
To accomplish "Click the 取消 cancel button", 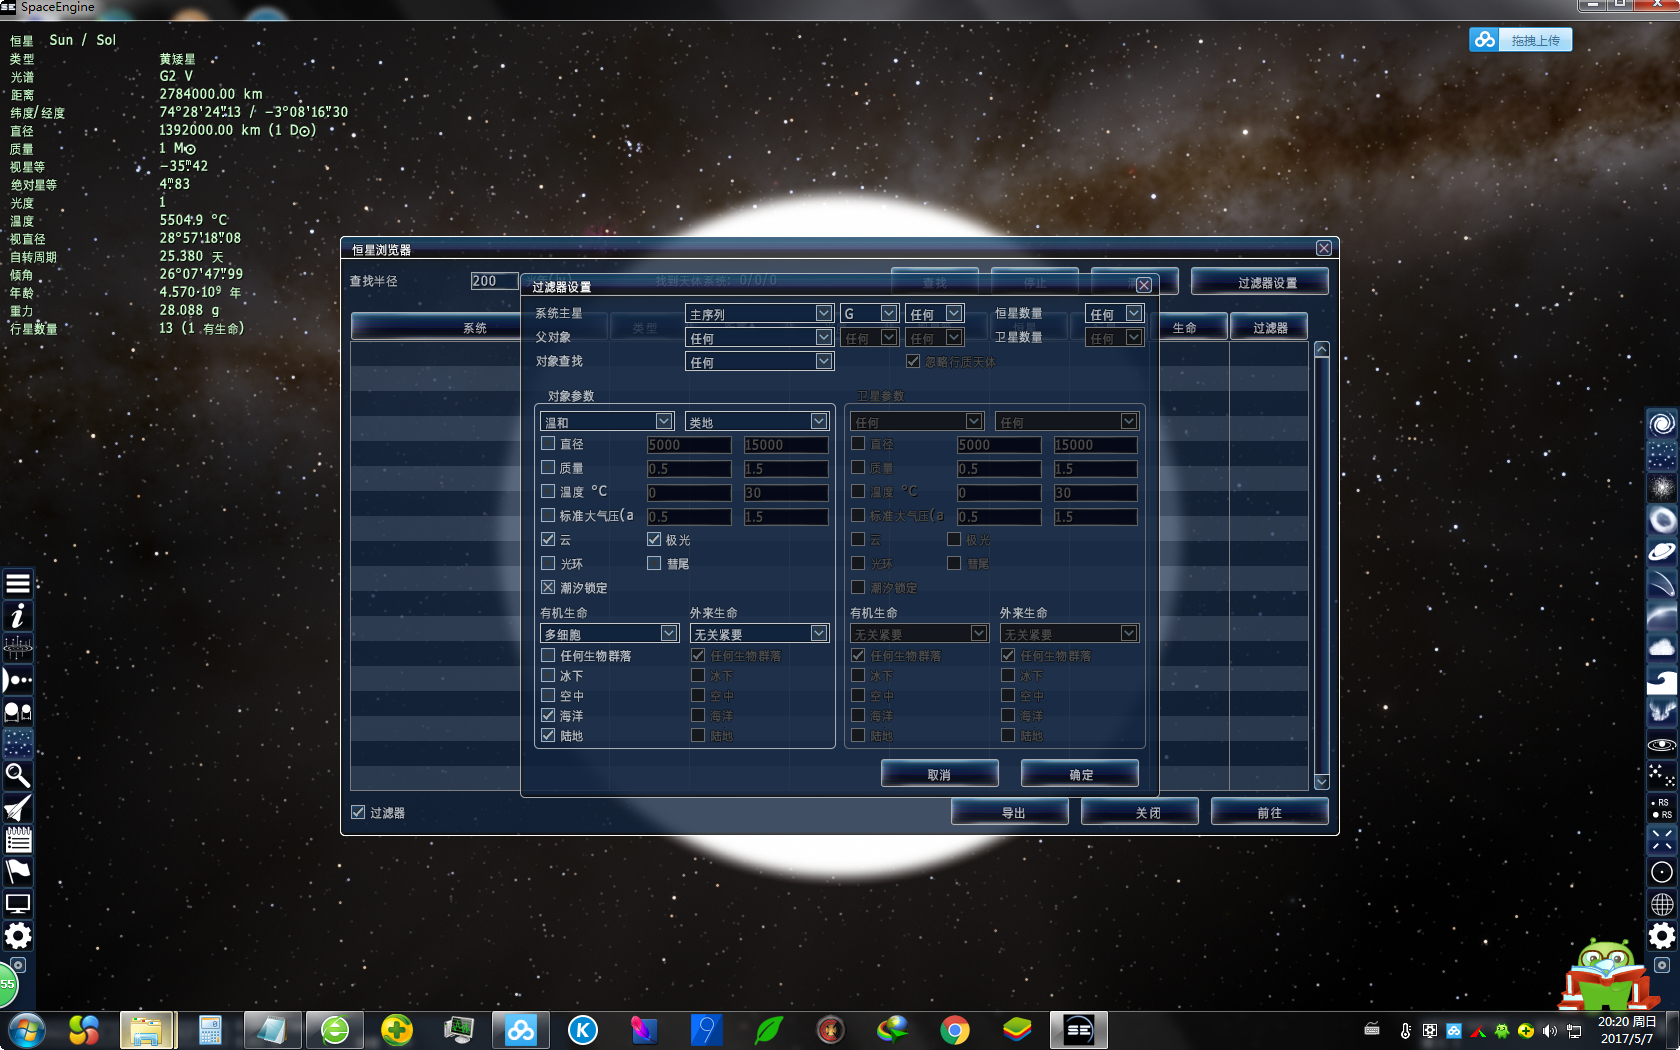I will click(x=939, y=775).
